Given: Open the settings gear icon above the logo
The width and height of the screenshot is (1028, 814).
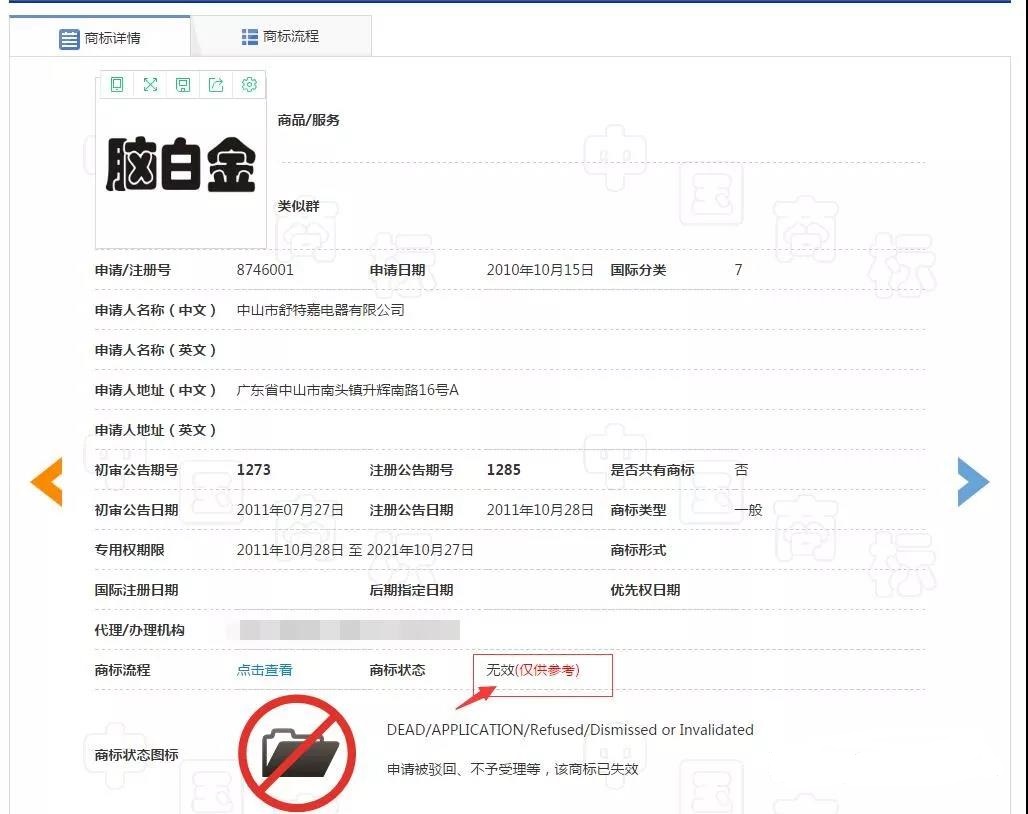Looking at the screenshot, I should pos(249,85).
